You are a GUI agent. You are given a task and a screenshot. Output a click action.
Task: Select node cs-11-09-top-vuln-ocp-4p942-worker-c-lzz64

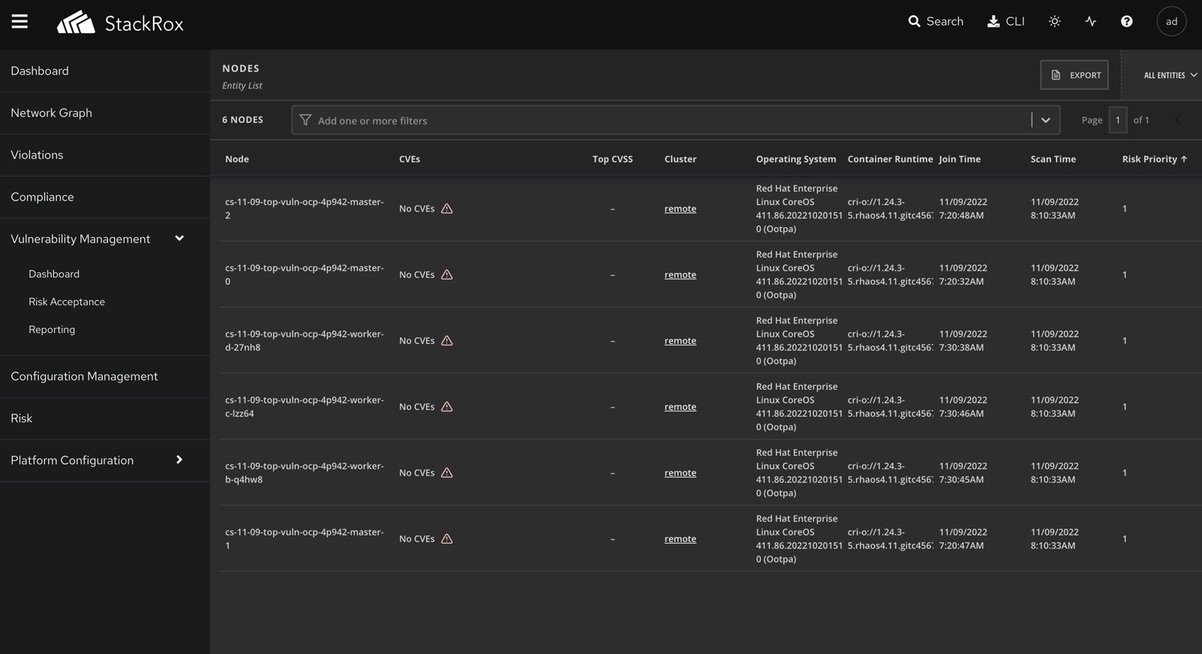click(304, 407)
